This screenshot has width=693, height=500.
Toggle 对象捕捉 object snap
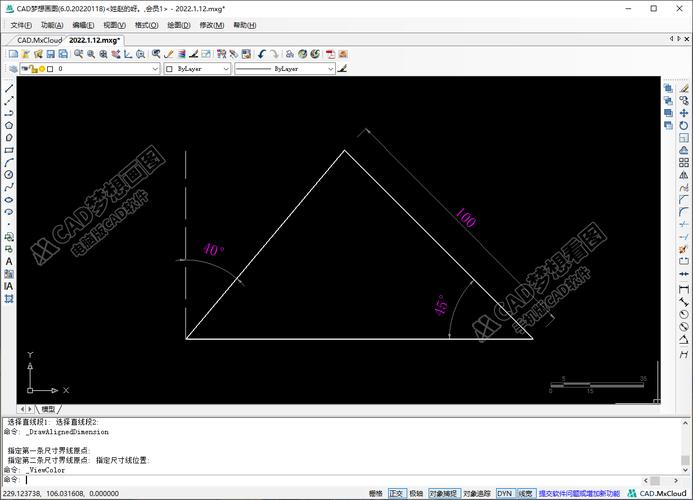(x=444, y=493)
